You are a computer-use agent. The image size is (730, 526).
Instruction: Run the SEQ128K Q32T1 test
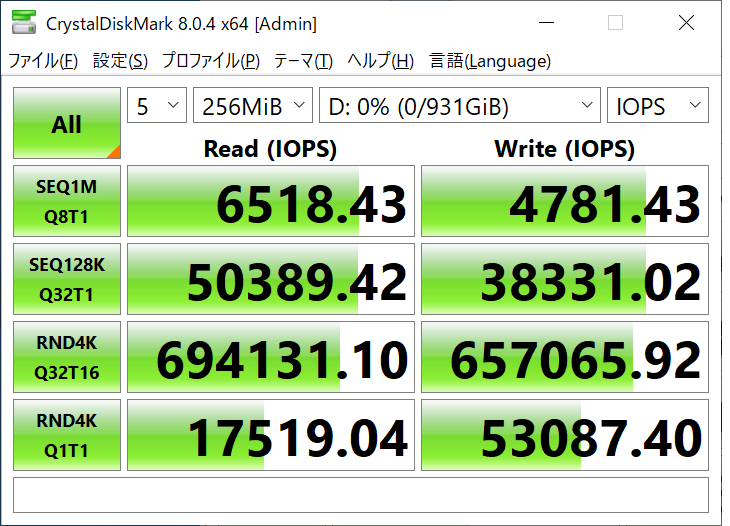[67, 279]
